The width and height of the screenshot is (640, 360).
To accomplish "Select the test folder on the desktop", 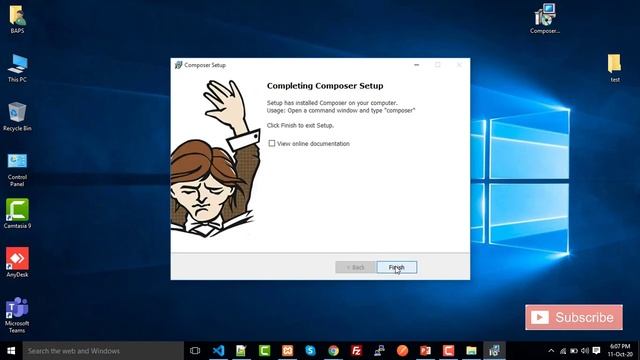I will point(615,68).
